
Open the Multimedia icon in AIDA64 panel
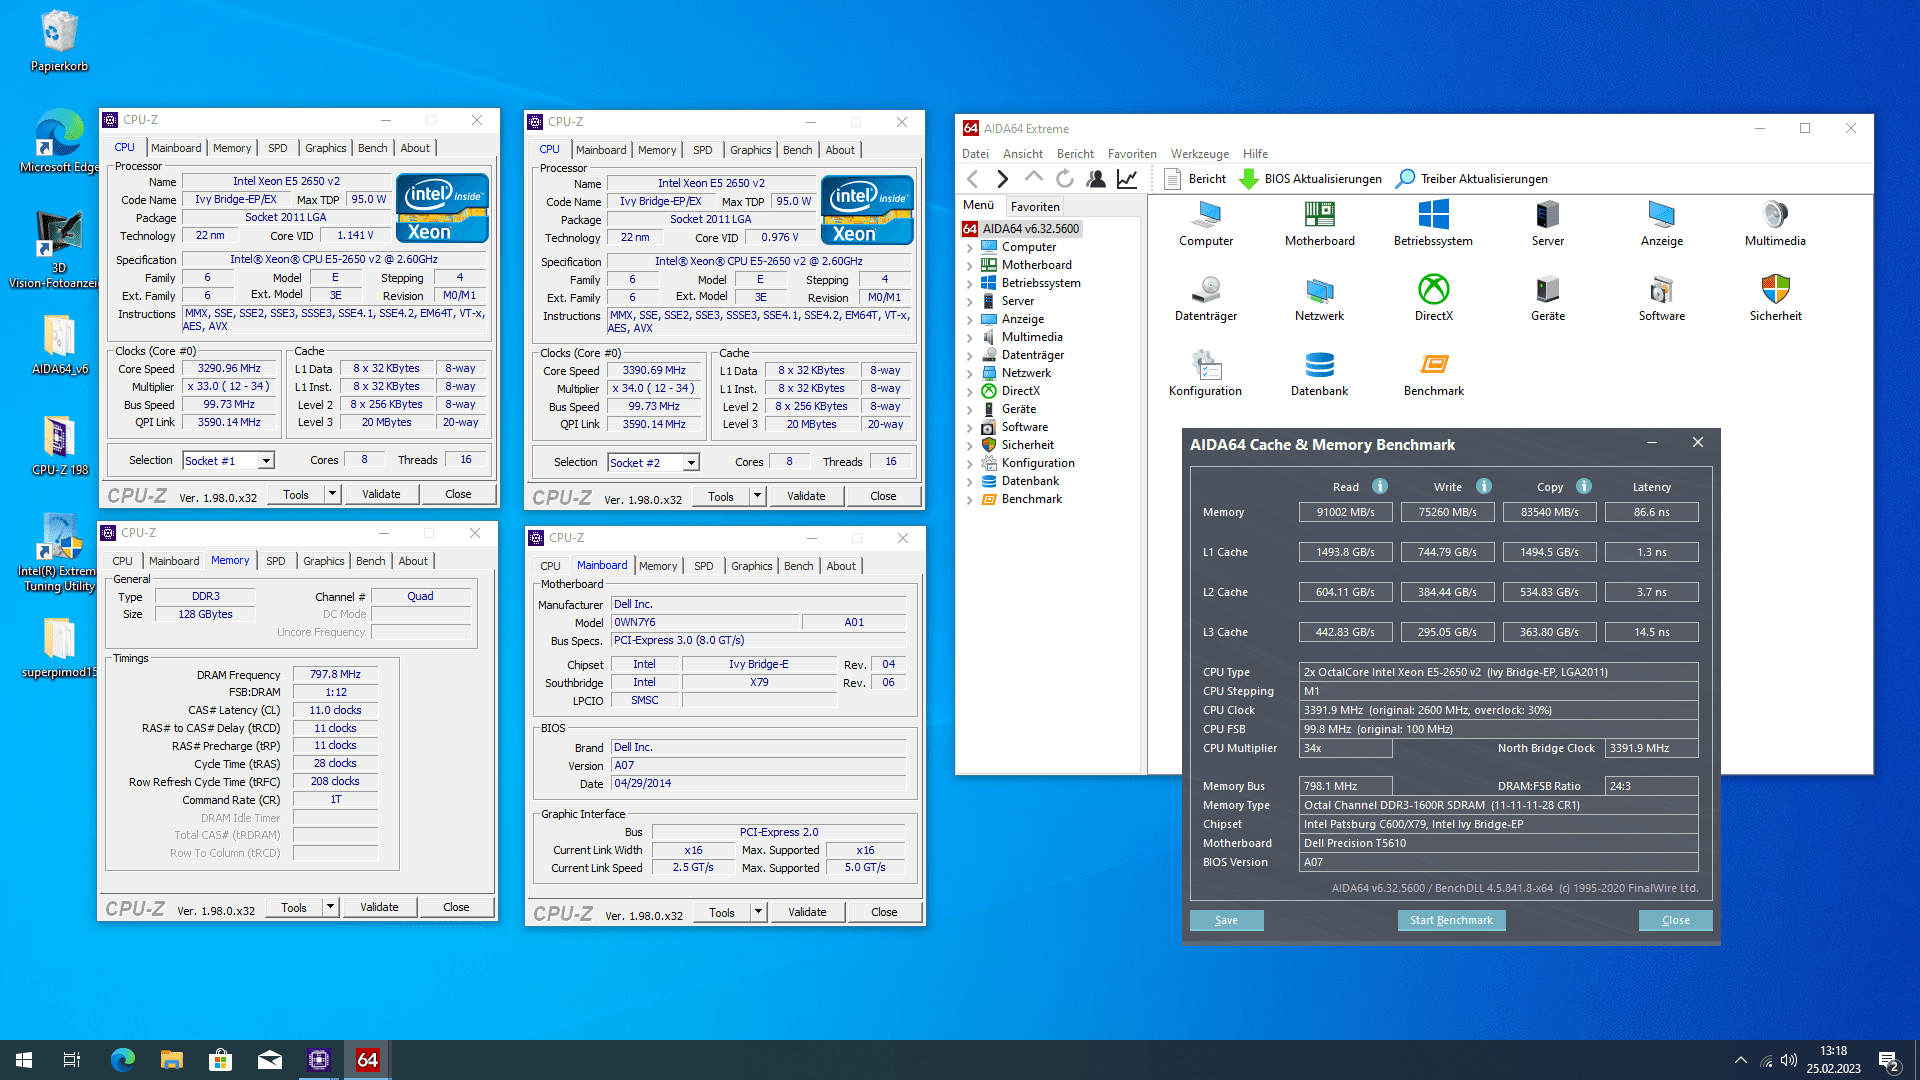tap(1775, 223)
